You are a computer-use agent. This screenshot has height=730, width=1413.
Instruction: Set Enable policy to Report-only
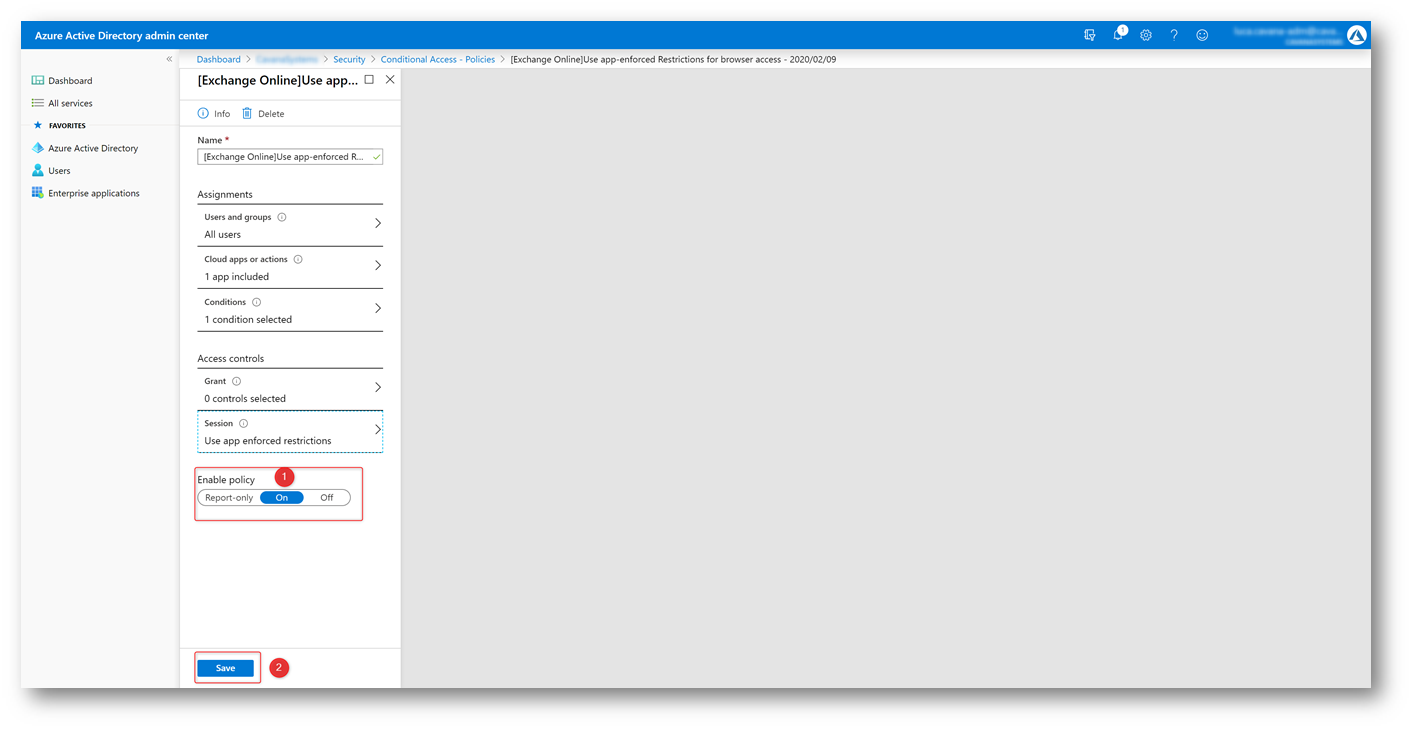tap(229, 498)
